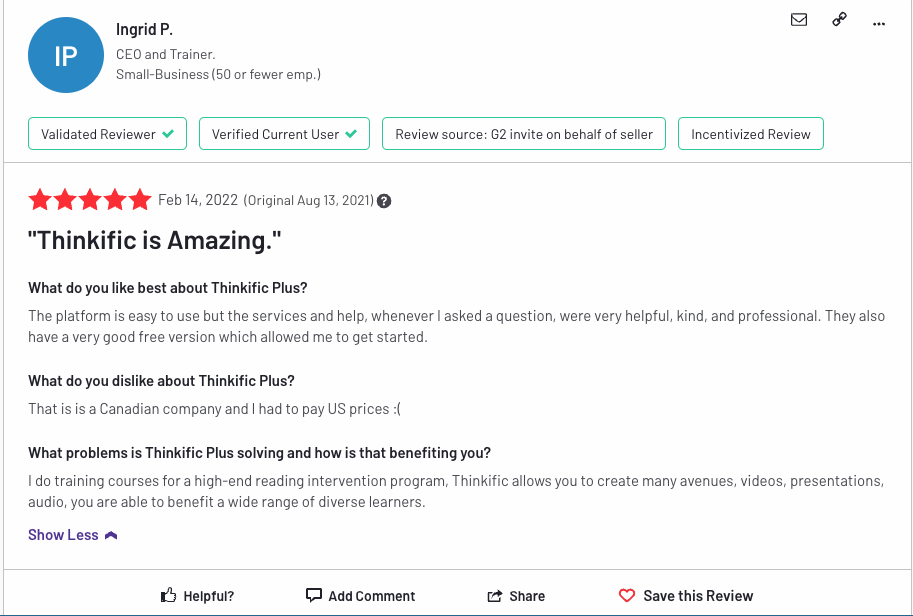Click the heart icon to save the review

627,596
